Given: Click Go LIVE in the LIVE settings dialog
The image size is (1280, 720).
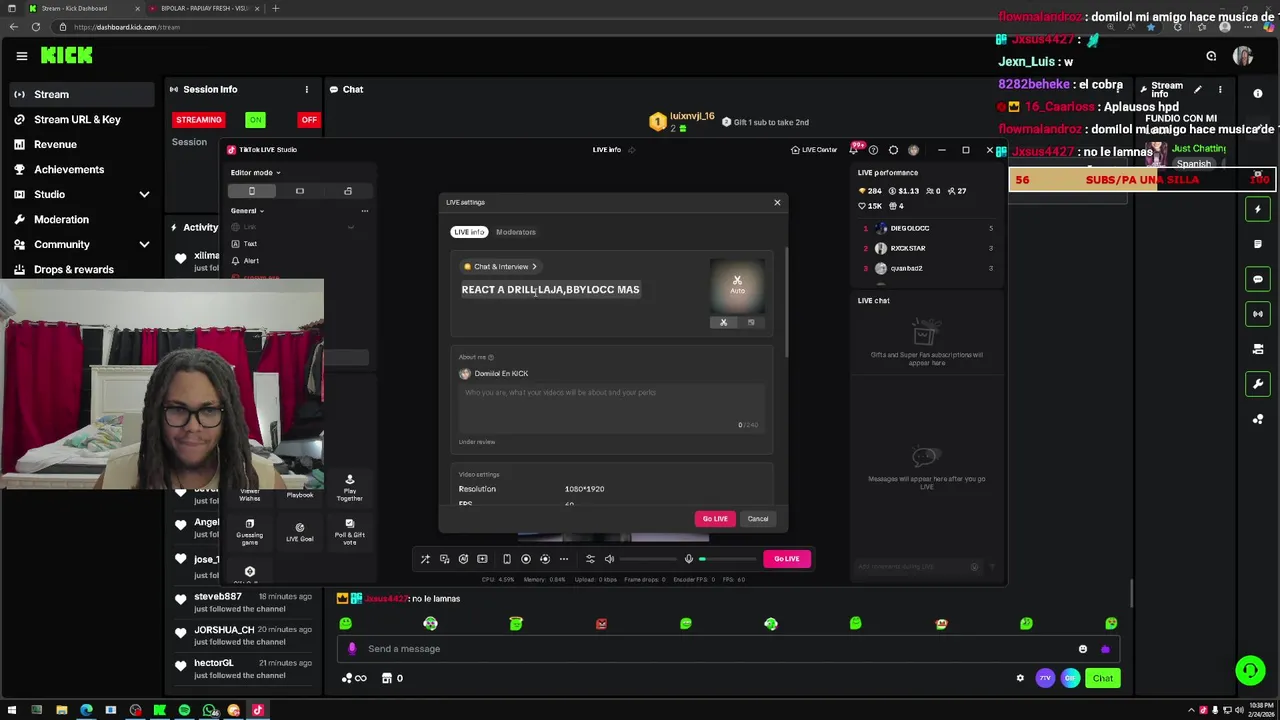Looking at the screenshot, I should click(x=715, y=519).
